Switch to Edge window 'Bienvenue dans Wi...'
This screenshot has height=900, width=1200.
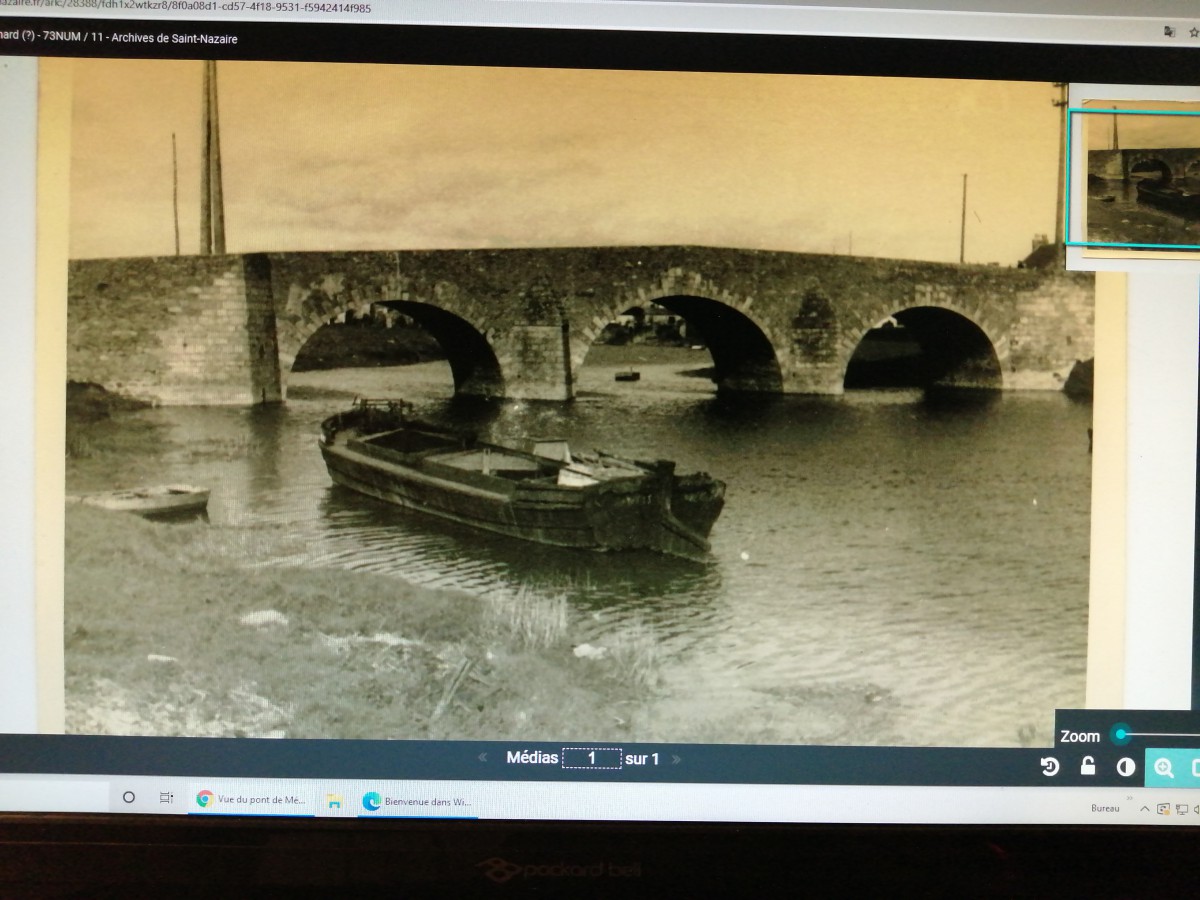(418, 801)
